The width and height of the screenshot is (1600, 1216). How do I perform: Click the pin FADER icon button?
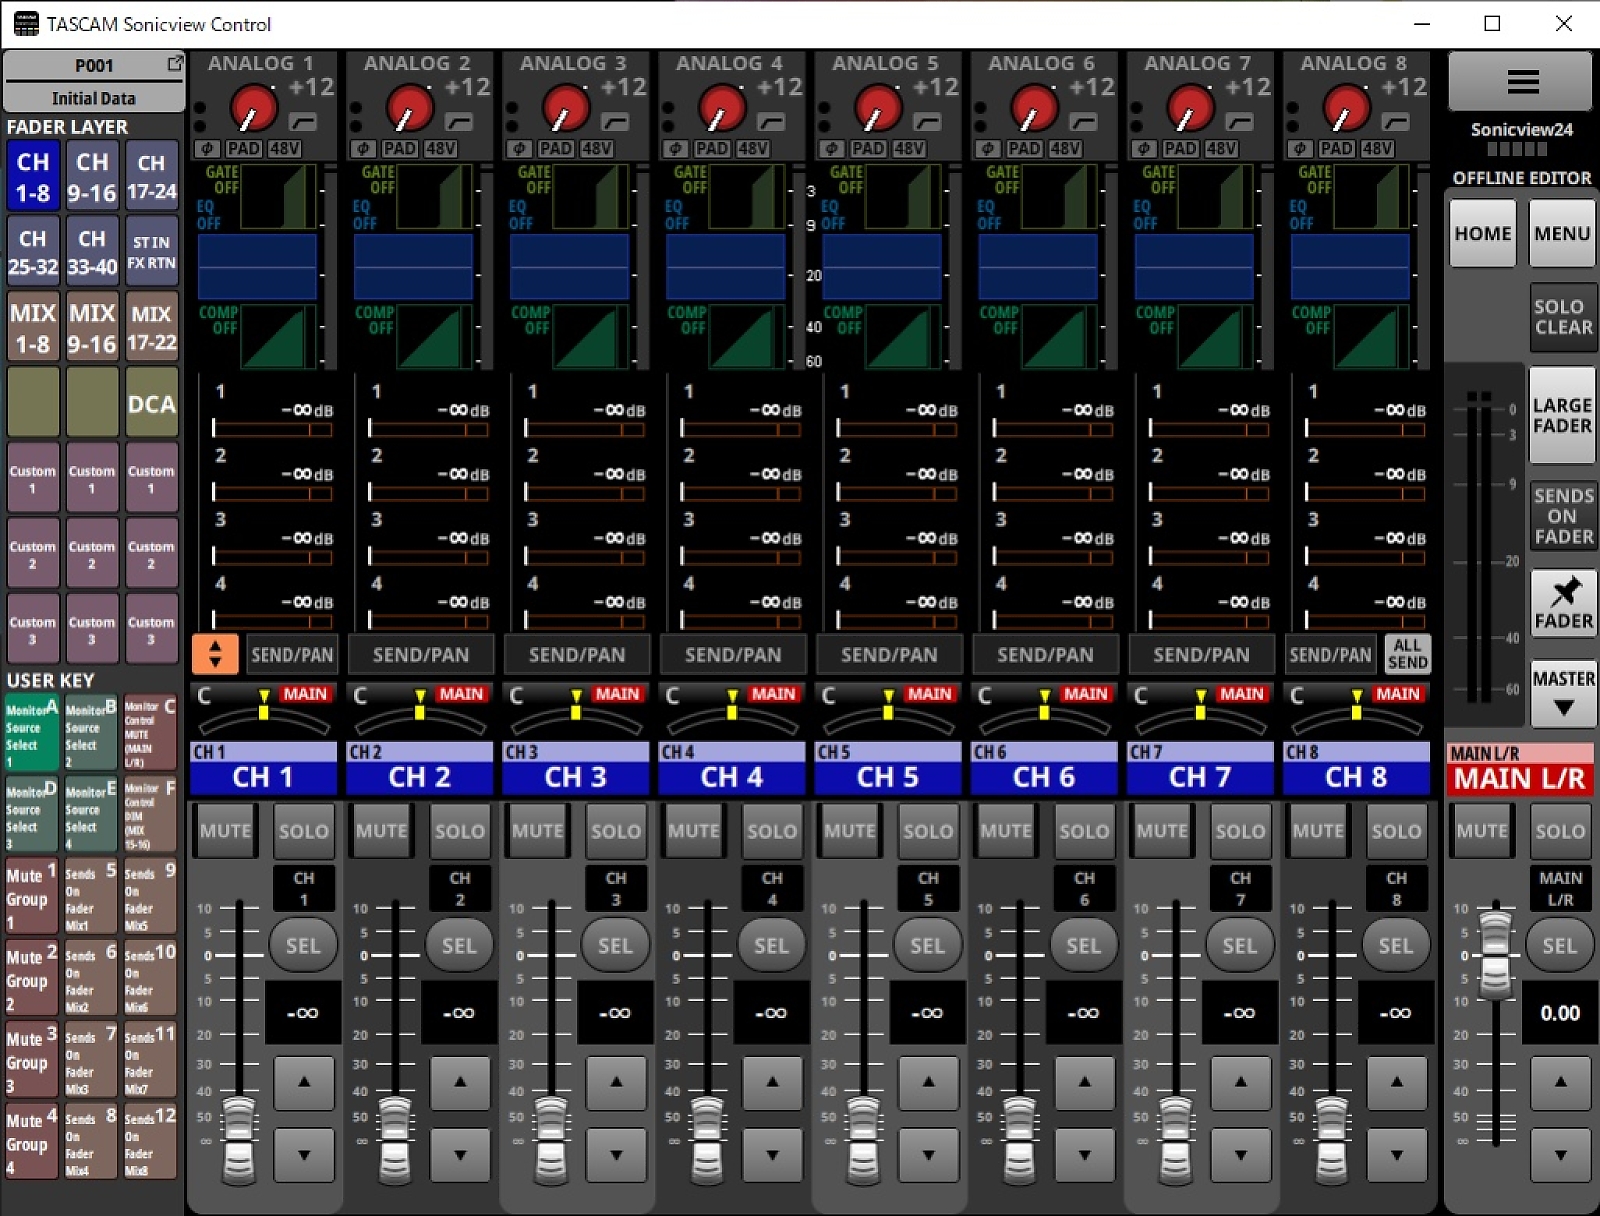tap(1563, 603)
